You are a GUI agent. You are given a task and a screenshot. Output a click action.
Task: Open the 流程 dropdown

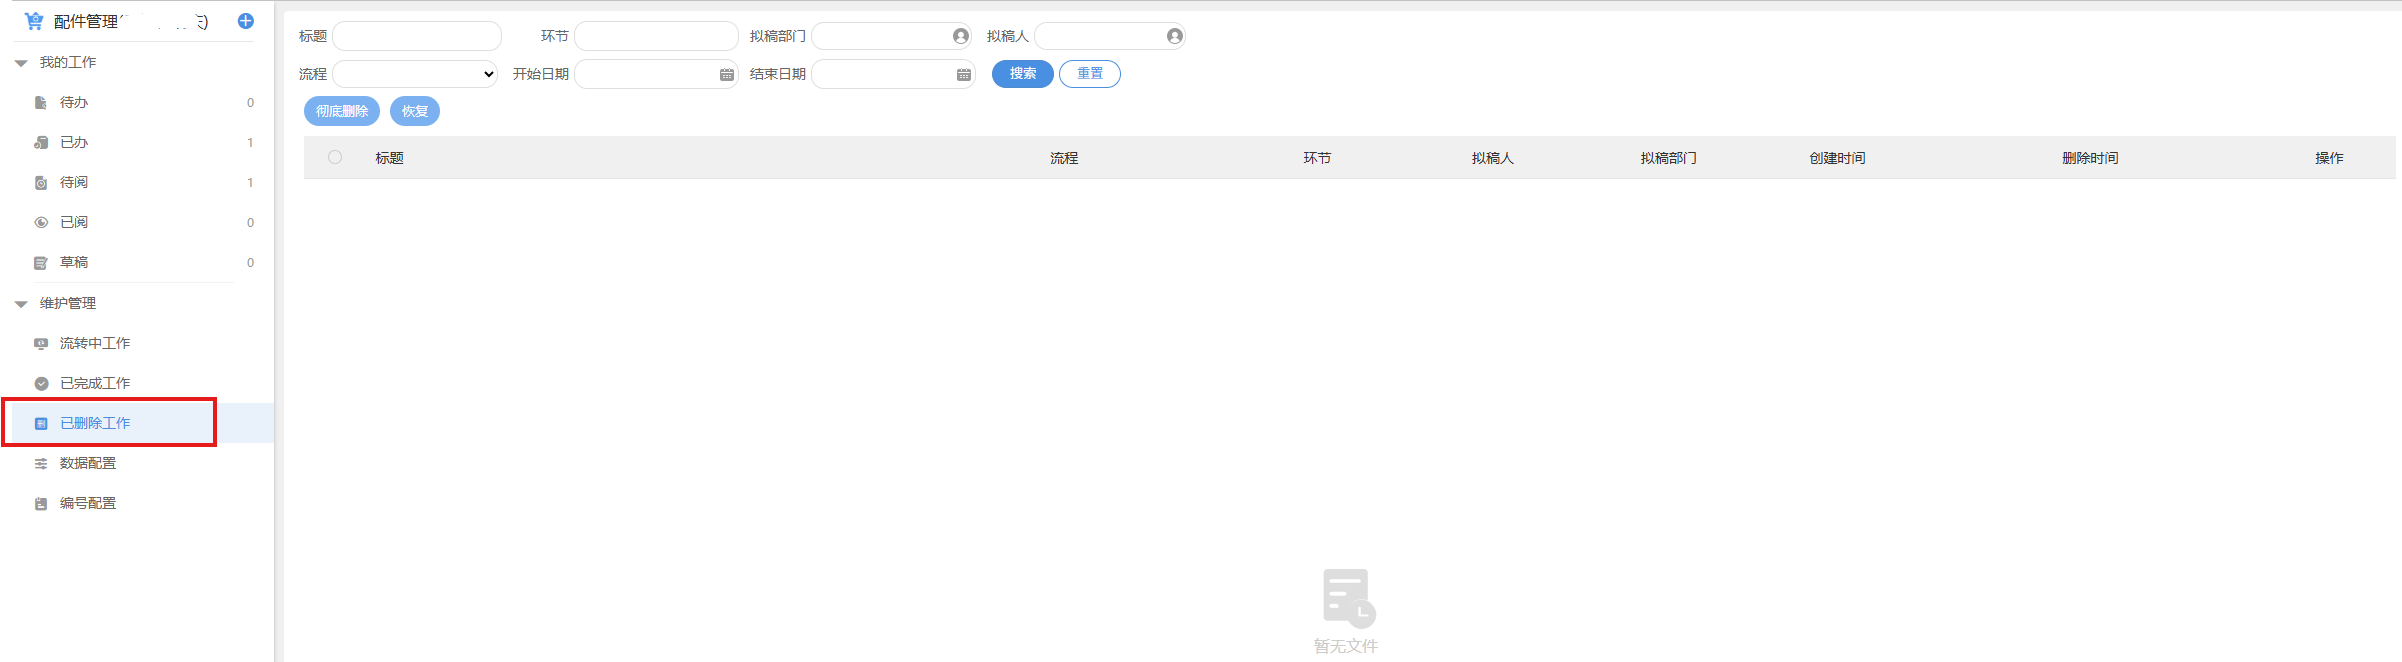(415, 74)
